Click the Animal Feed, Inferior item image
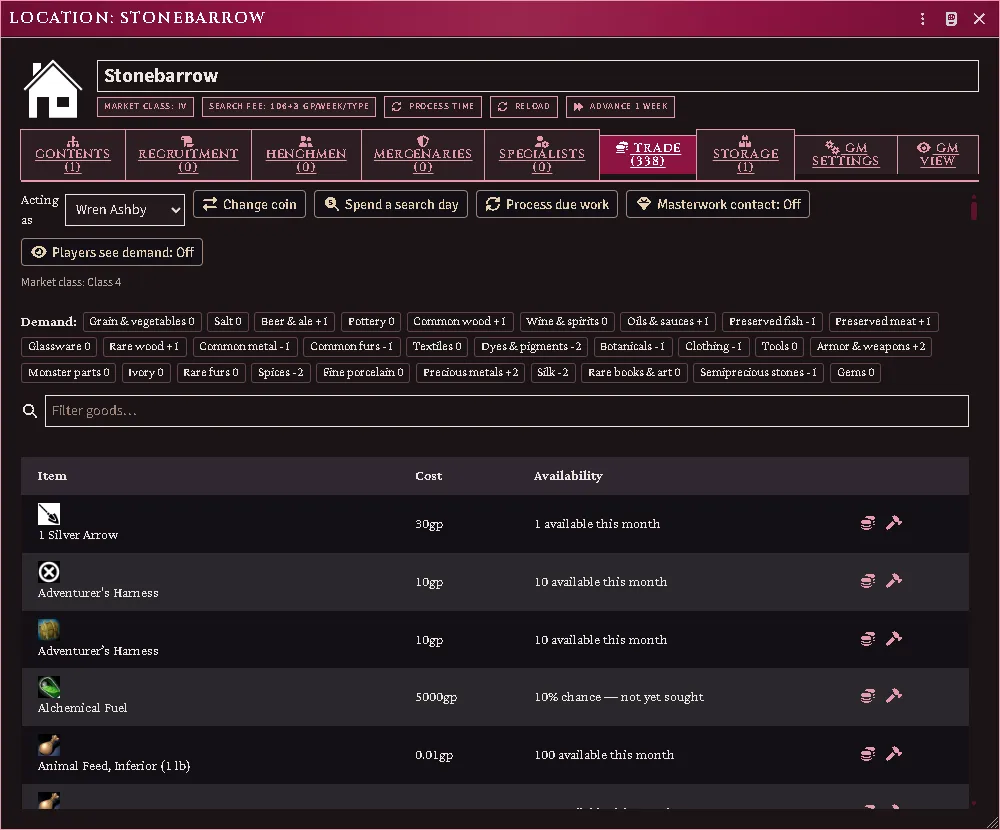 click(49, 745)
